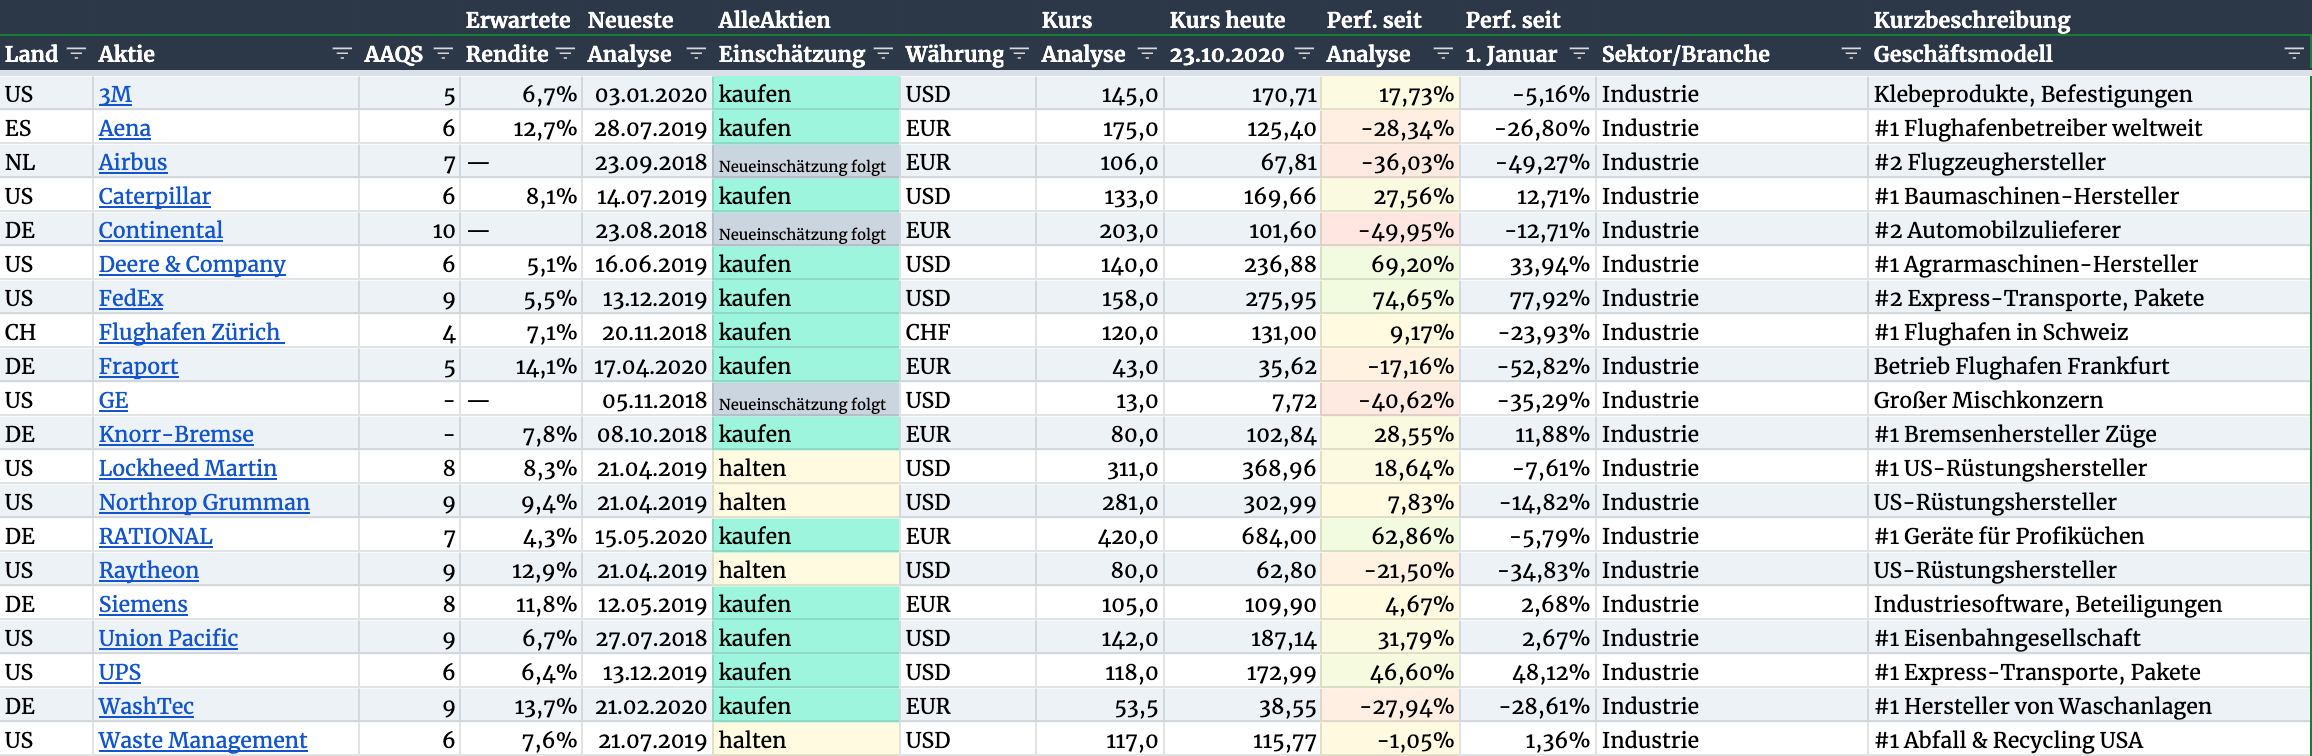The height and width of the screenshot is (756, 2312).
Task: Expand filter for Geschäftsmodell column
Action: [x=2294, y=53]
